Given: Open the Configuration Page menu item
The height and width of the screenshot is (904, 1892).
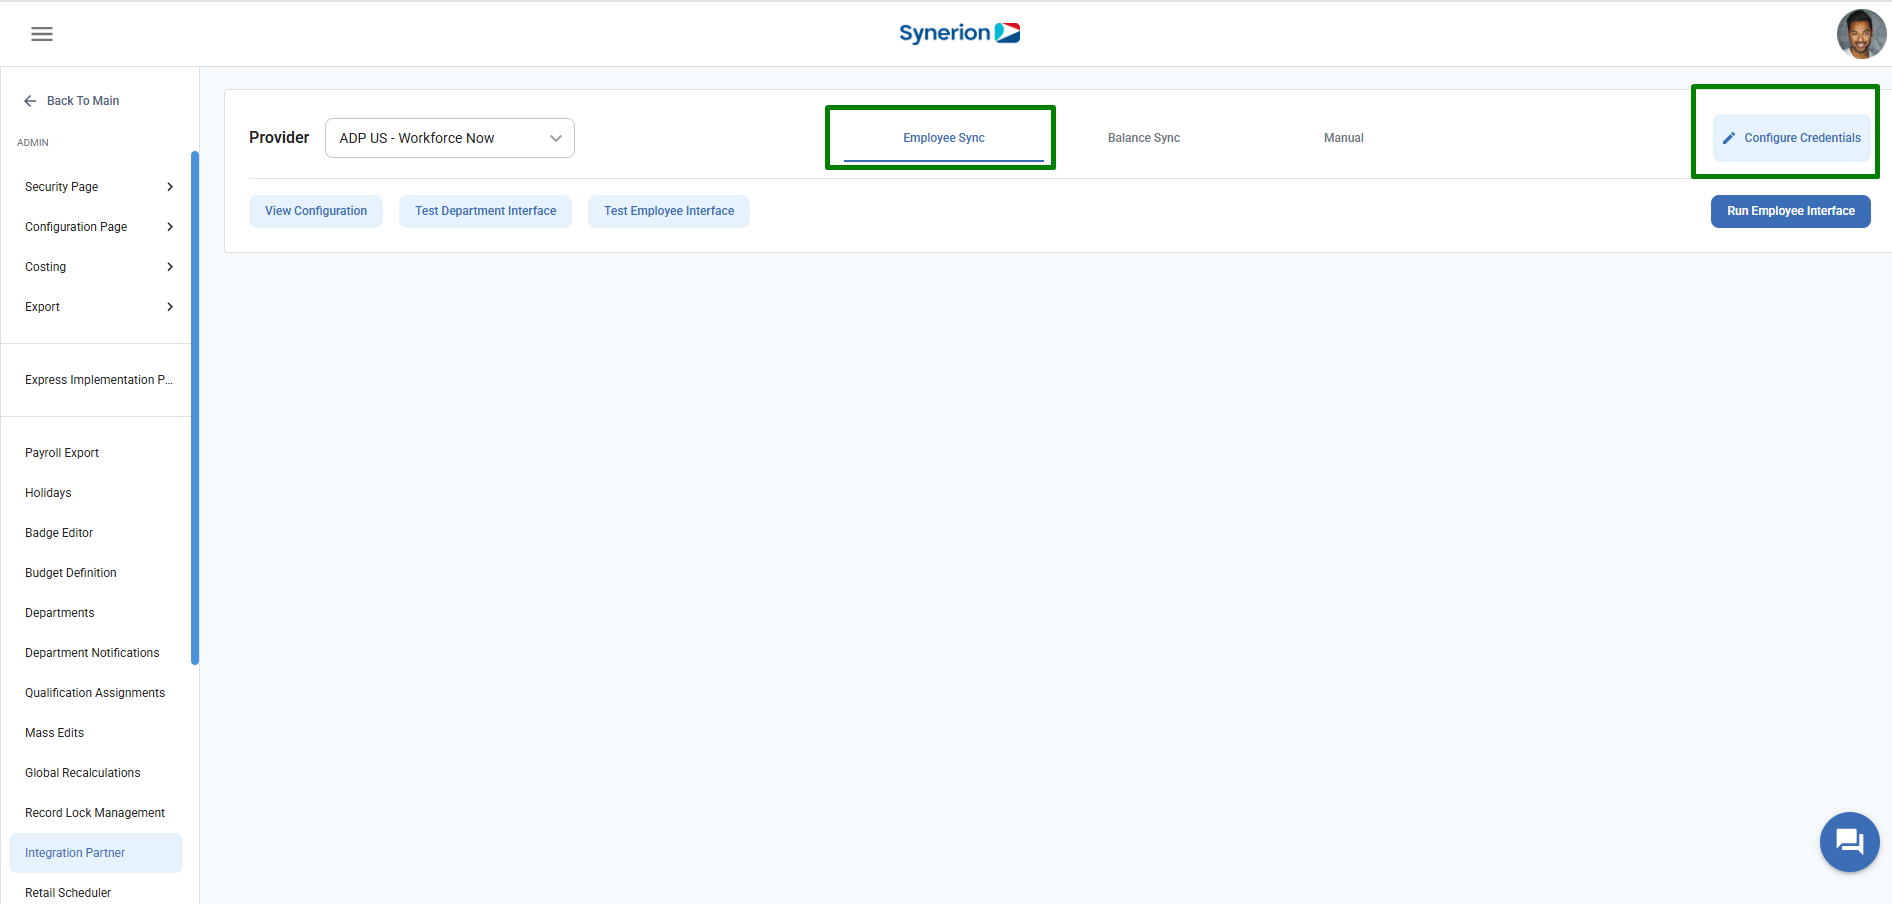Looking at the screenshot, I should (96, 227).
